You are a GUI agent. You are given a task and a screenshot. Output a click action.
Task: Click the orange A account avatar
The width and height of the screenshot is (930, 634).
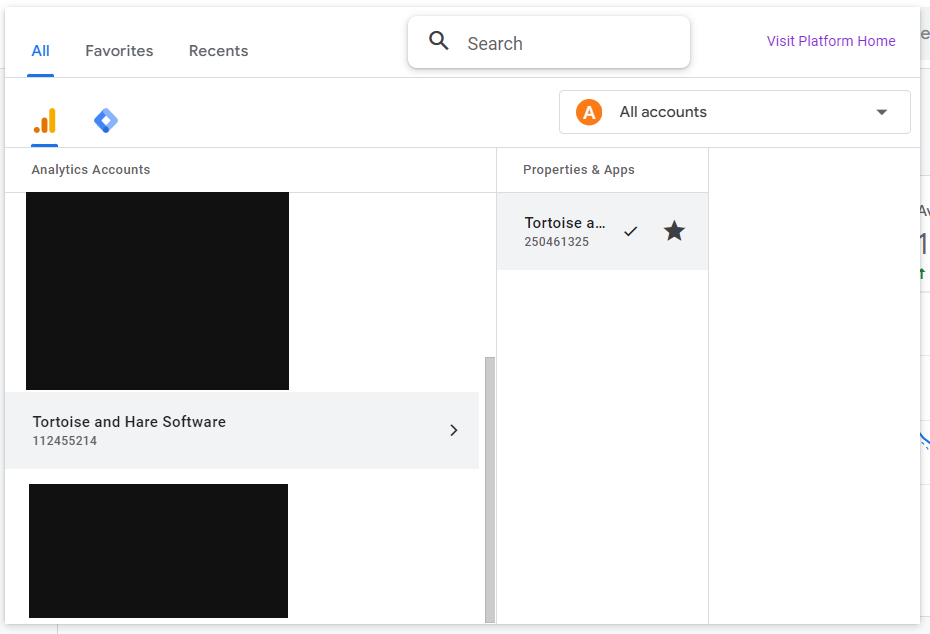[589, 112]
